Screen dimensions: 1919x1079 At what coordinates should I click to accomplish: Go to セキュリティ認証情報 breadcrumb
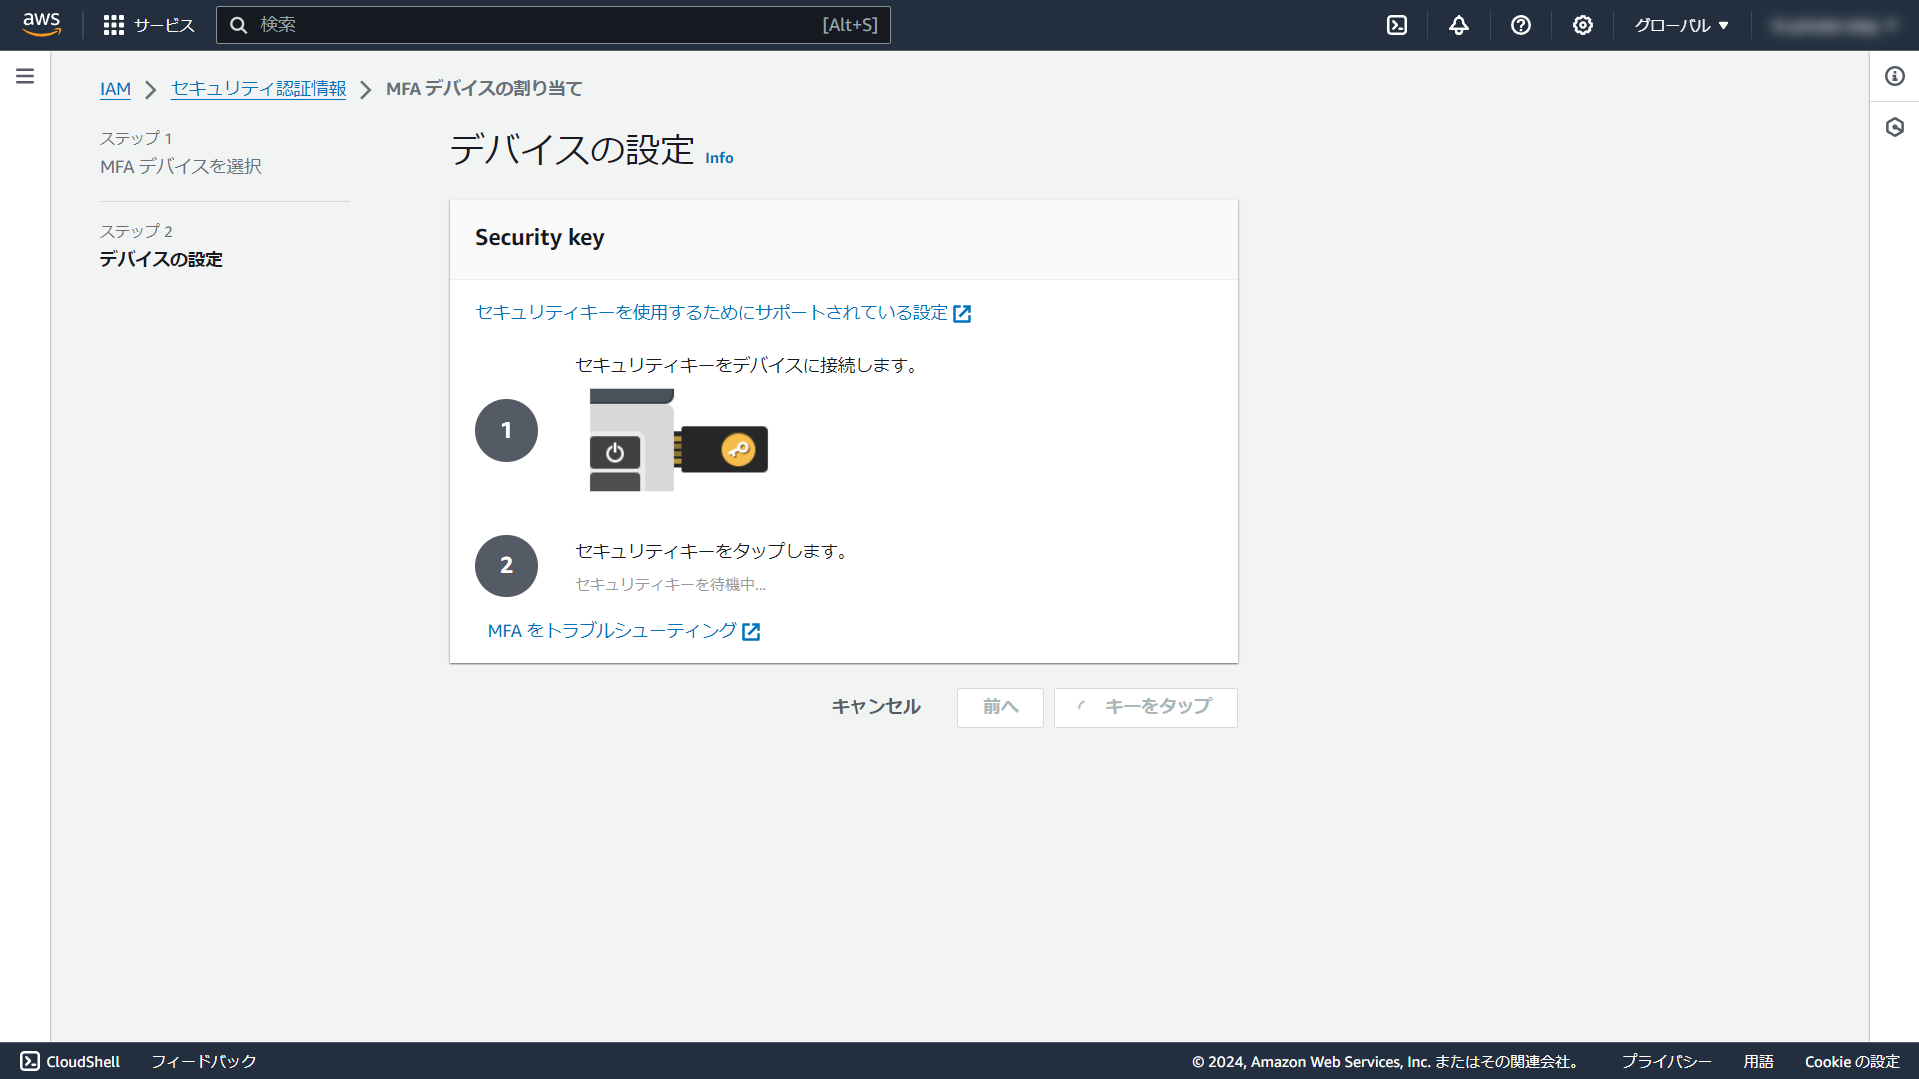point(258,89)
